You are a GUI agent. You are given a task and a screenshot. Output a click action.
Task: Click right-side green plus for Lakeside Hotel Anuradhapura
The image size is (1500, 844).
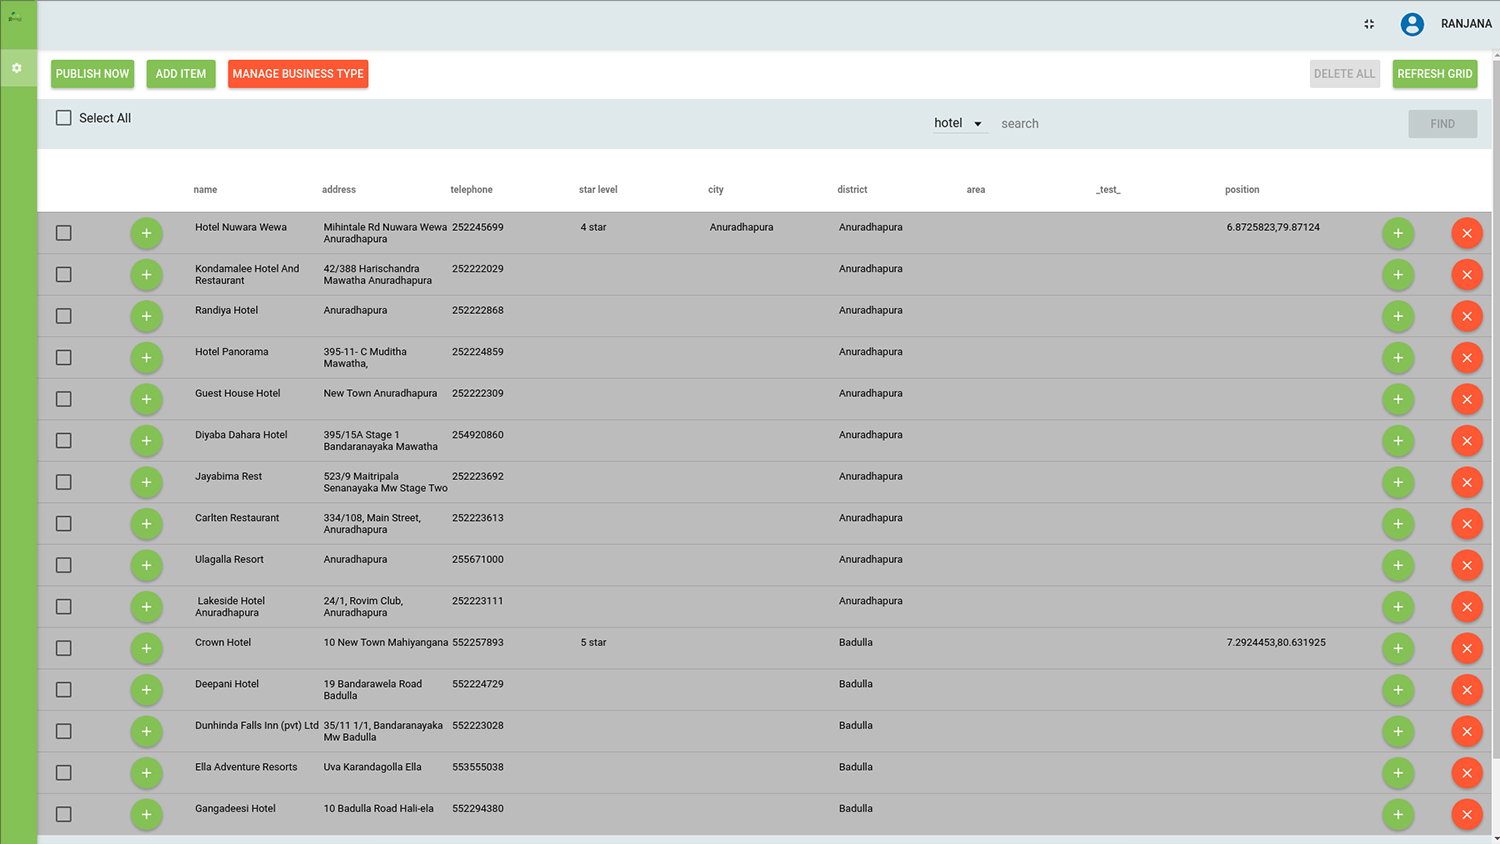(x=1398, y=607)
